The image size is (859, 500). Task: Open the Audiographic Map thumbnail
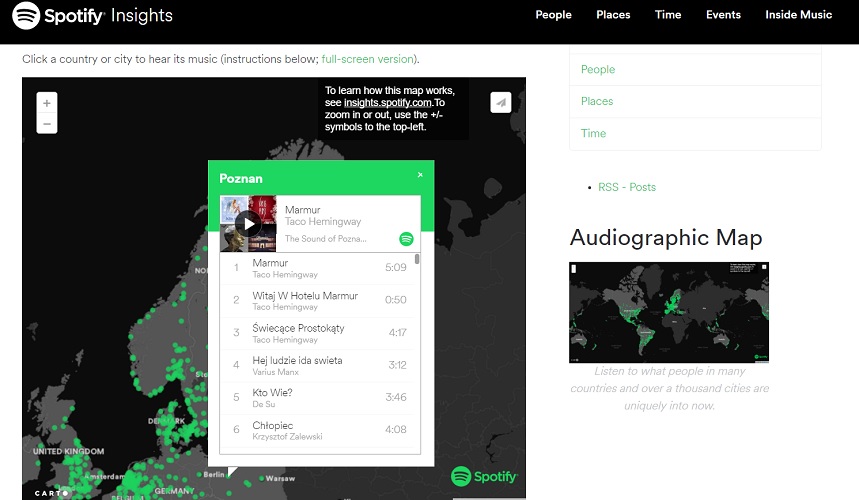point(668,312)
